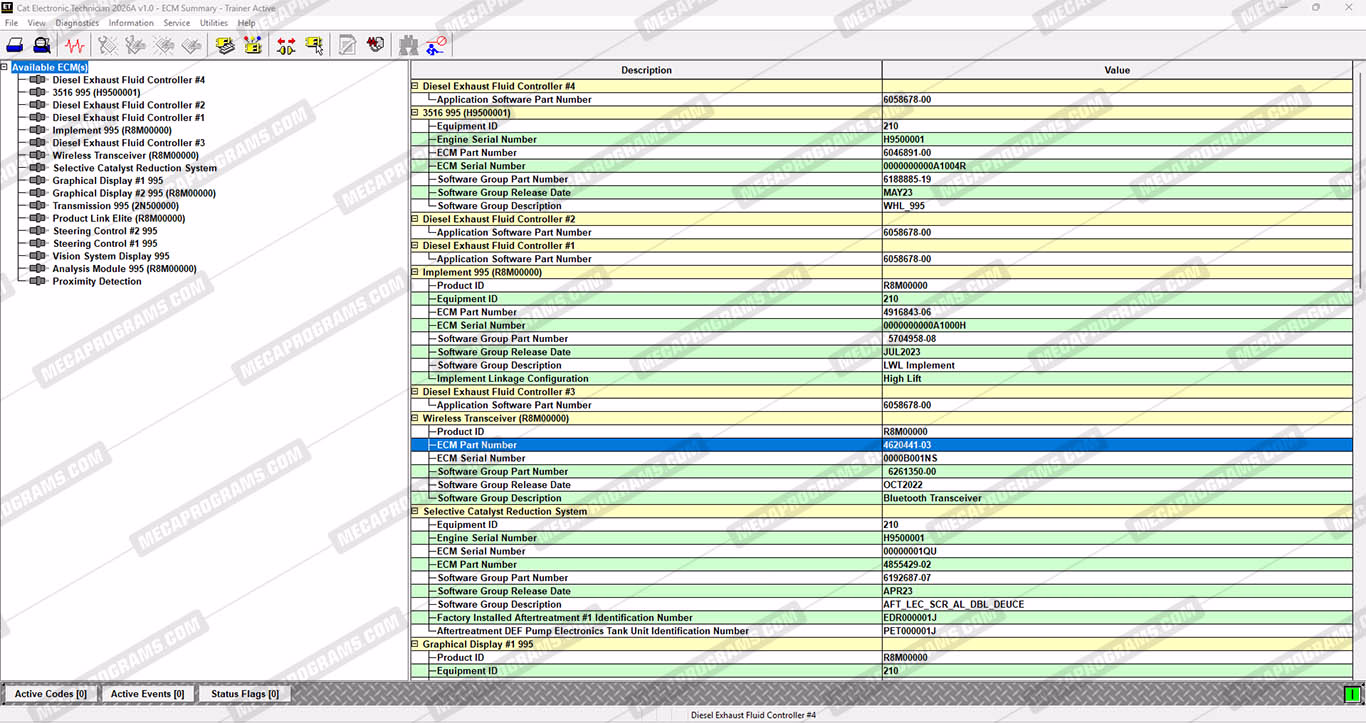This screenshot has width=1366, height=723.
Task: Collapse the Implement 995 (R8M00000) table group
Action: click(415, 272)
